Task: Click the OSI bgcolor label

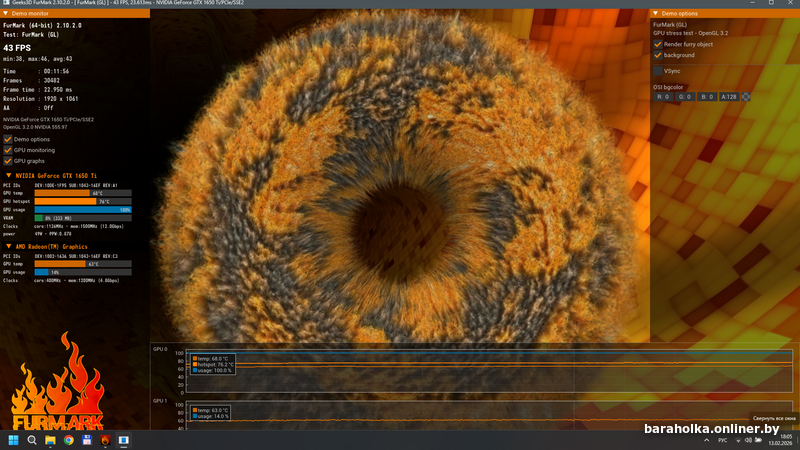Action: coord(668,87)
